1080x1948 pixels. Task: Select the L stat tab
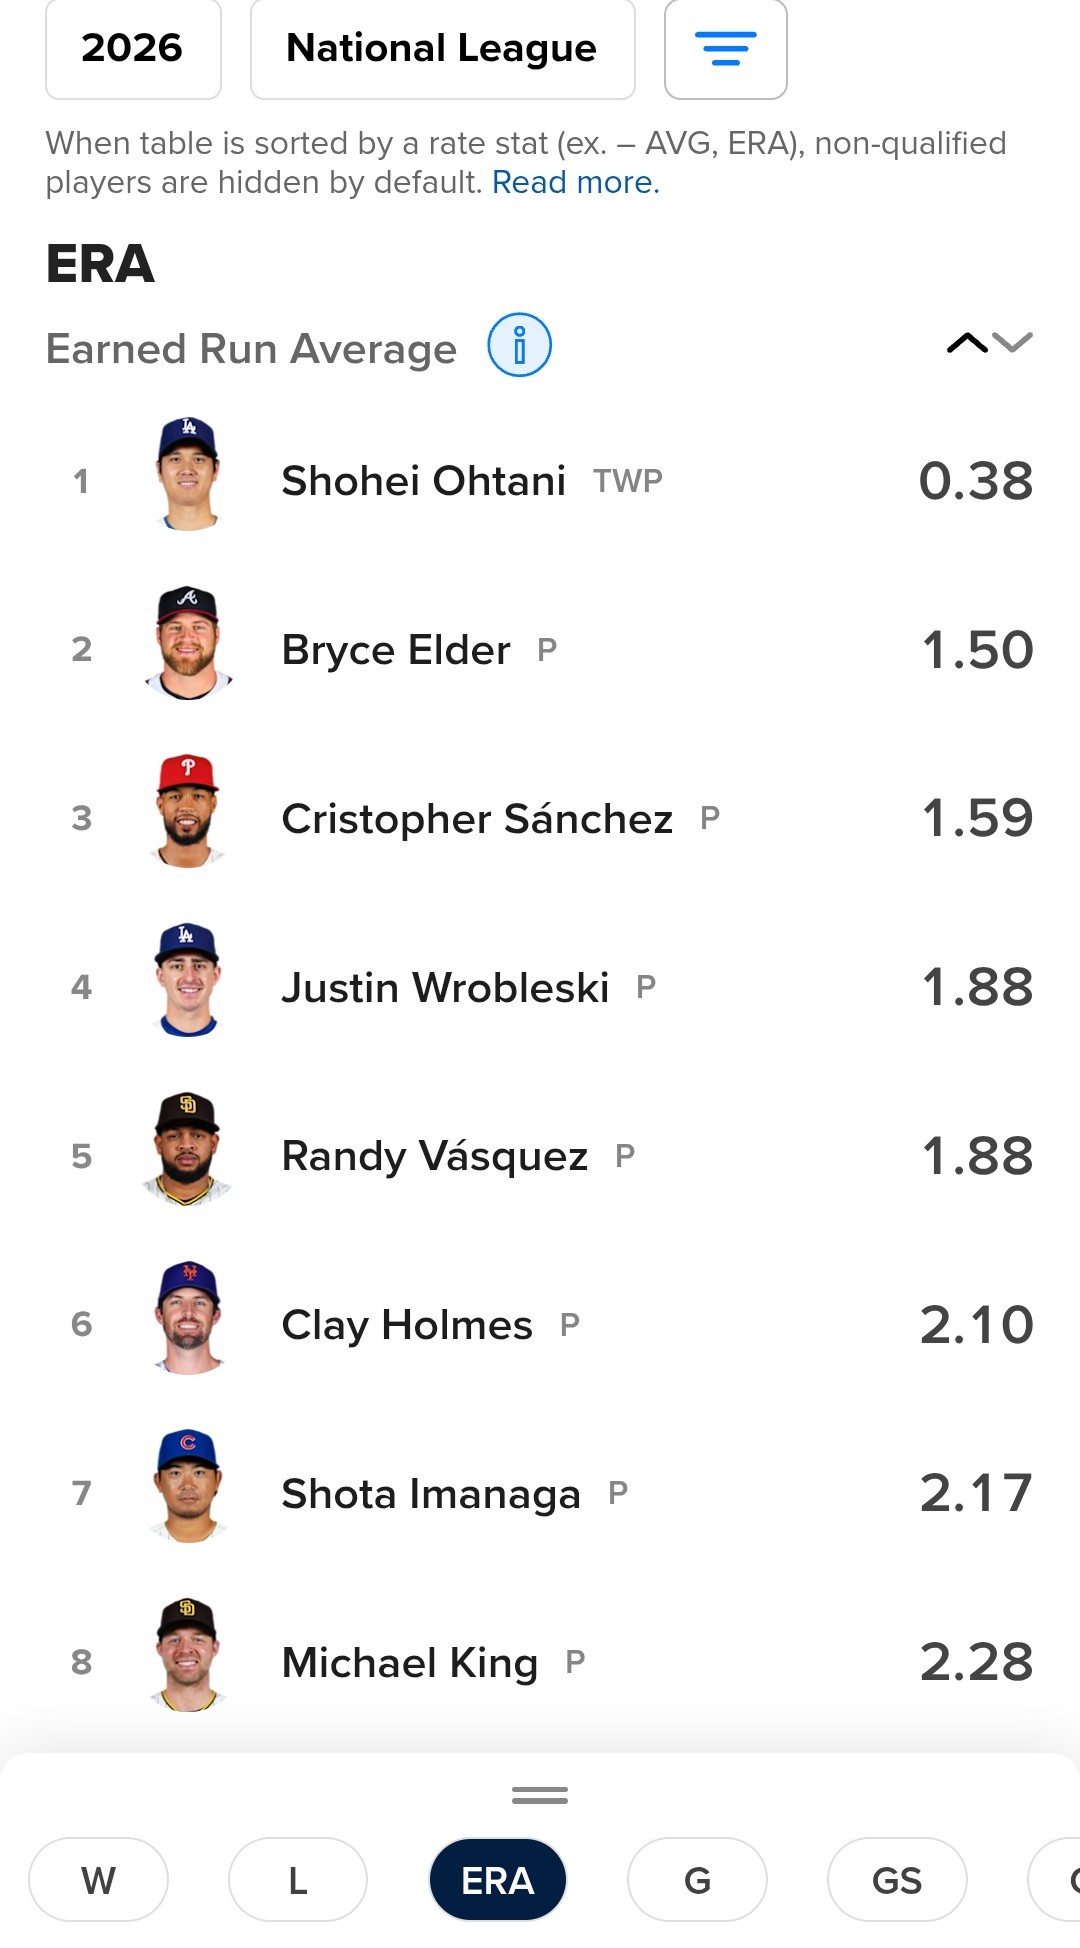pyautogui.click(x=297, y=1880)
